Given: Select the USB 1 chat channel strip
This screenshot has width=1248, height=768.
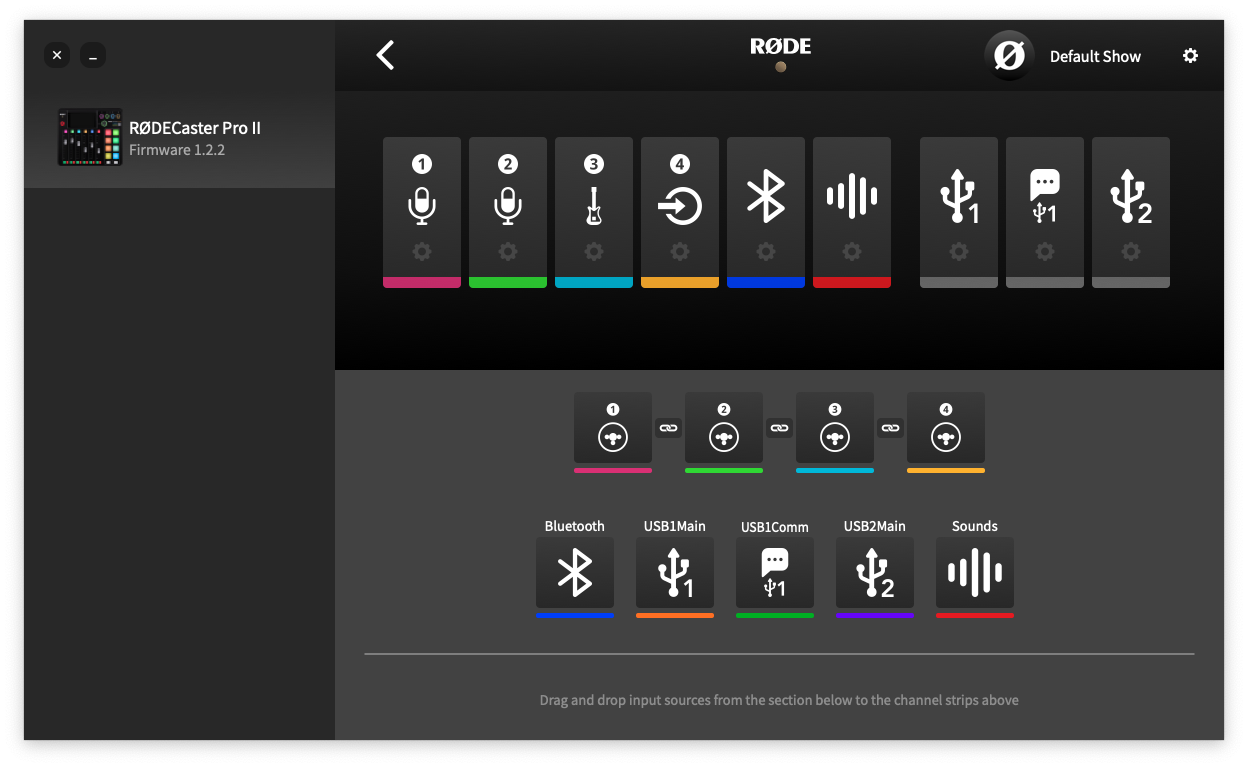Looking at the screenshot, I should (x=1045, y=196).
